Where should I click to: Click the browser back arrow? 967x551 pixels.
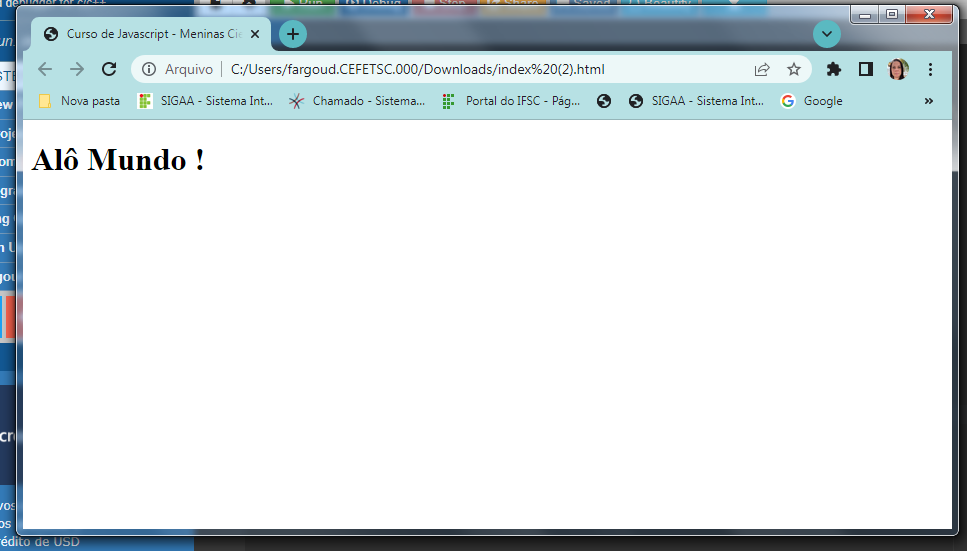(44, 69)
